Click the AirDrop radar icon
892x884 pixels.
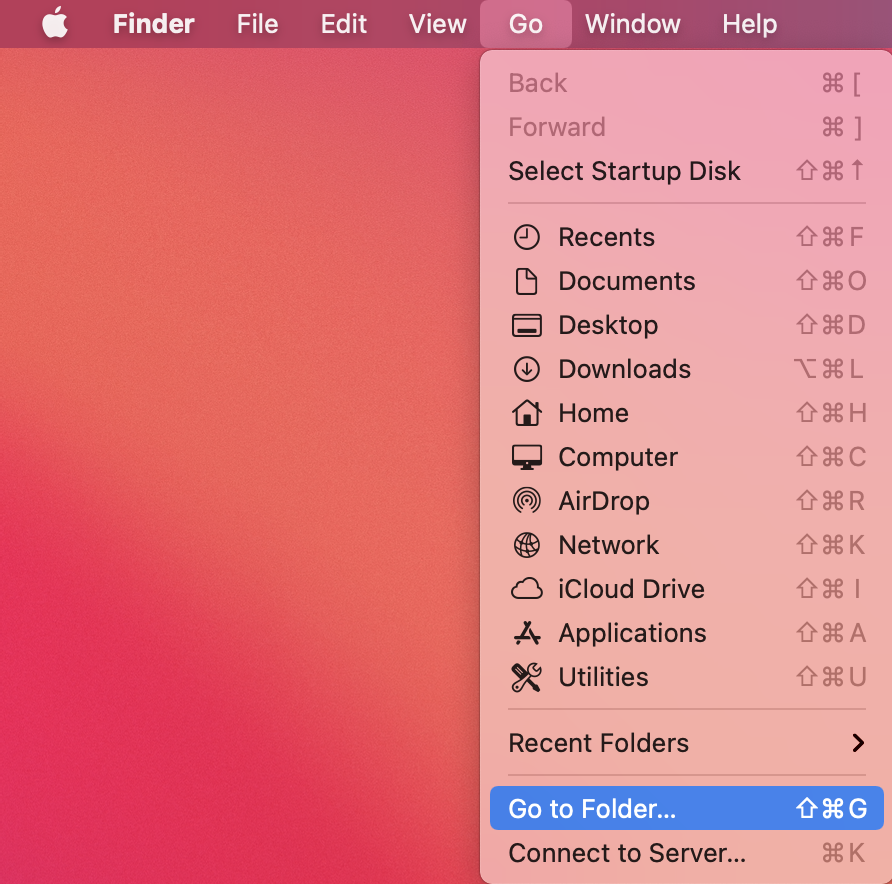[526, 501]
